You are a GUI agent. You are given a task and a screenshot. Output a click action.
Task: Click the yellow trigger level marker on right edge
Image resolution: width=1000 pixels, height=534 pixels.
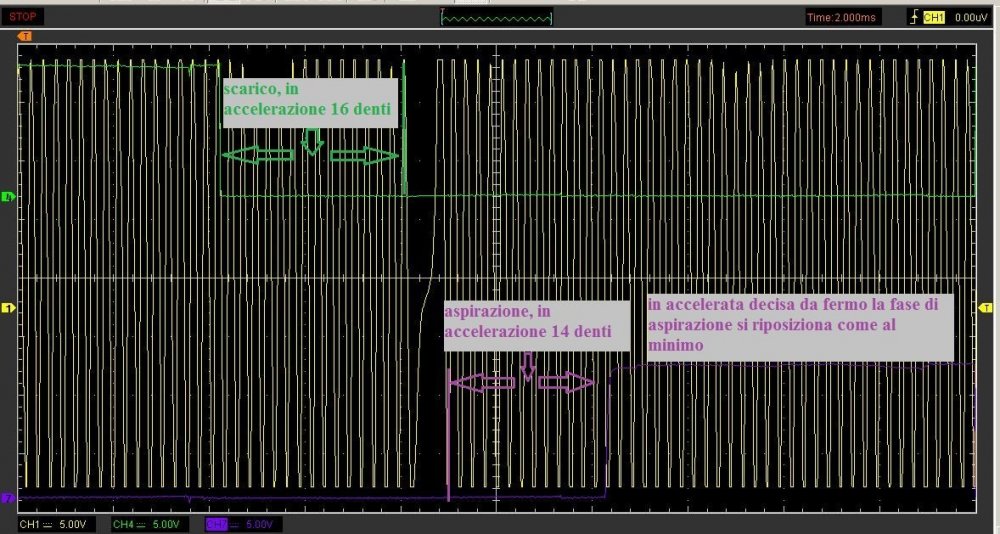pos(989,308)
